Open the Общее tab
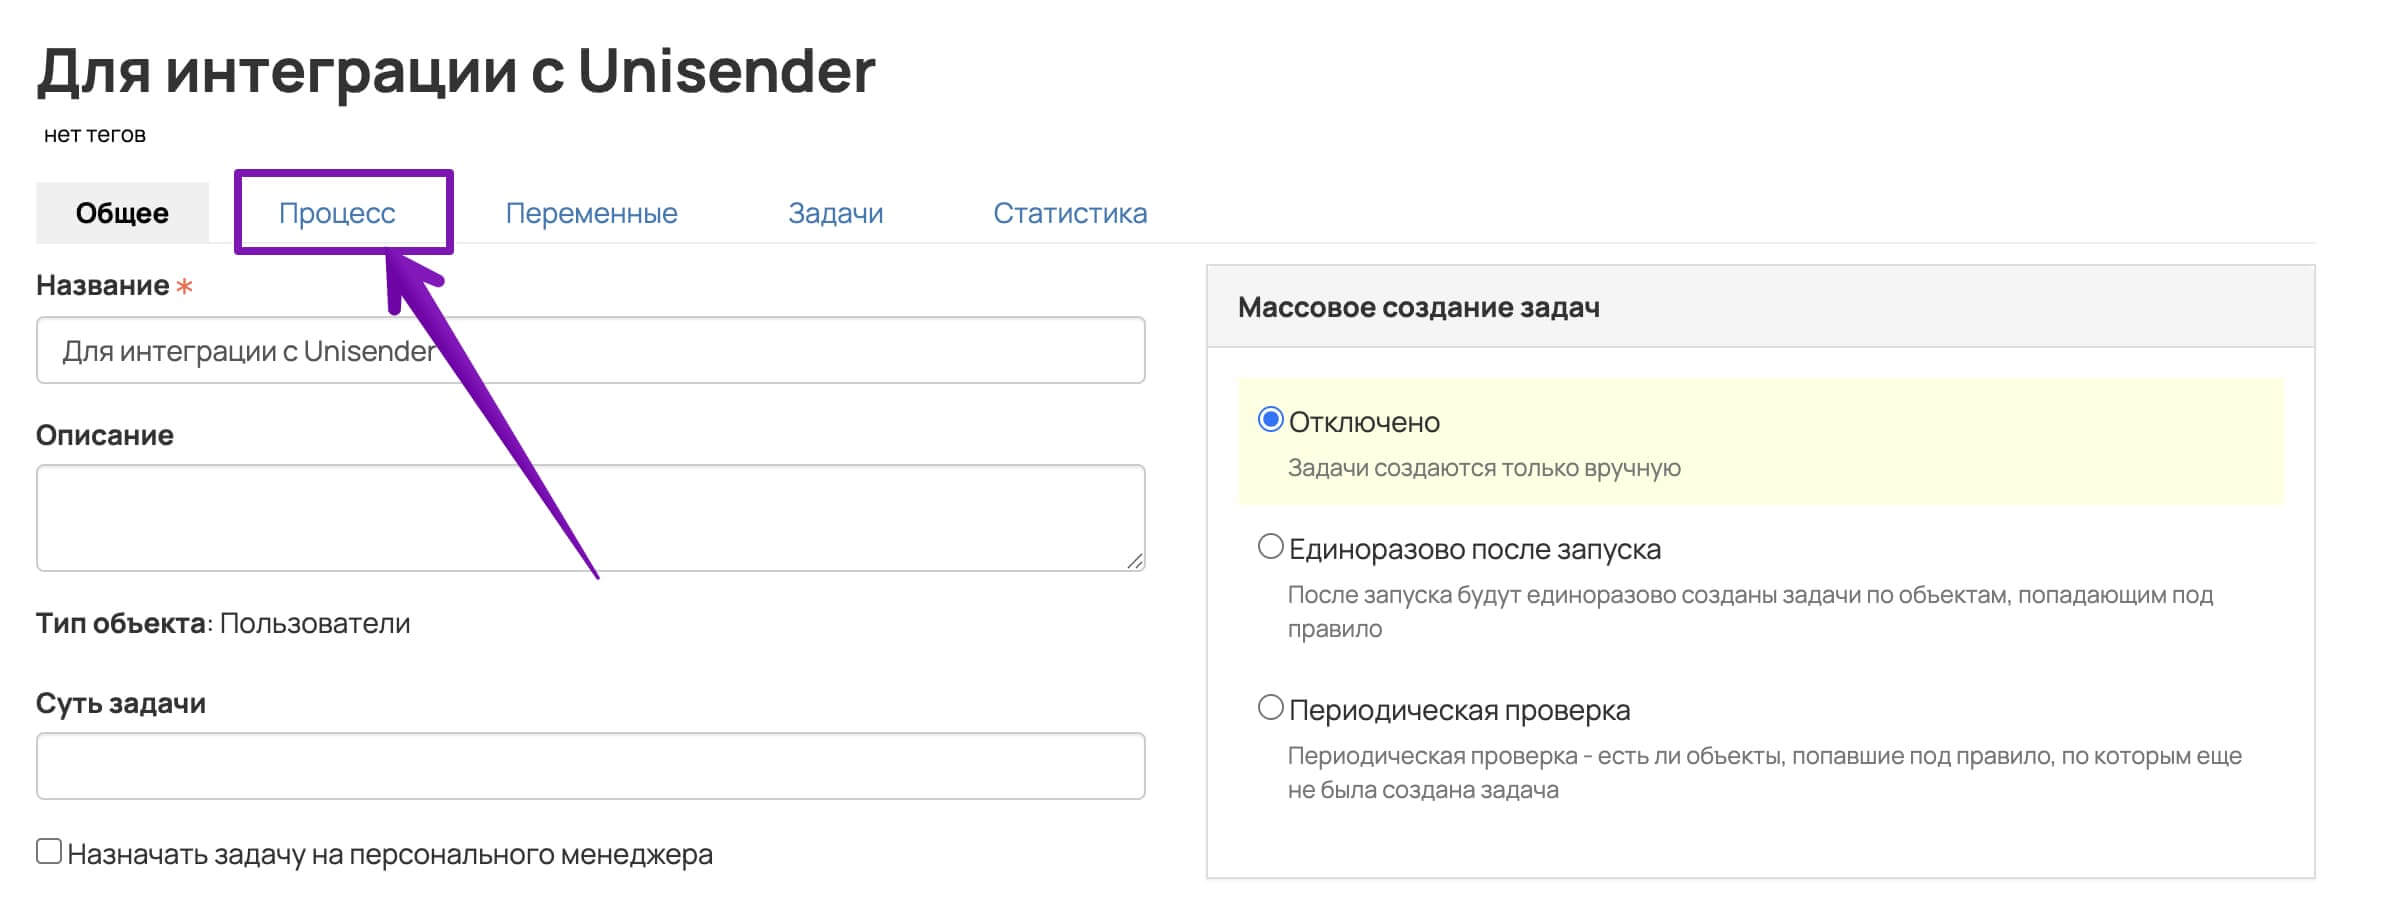The image size is (2390, 900). pyautogui.click(x=122, y=213)
